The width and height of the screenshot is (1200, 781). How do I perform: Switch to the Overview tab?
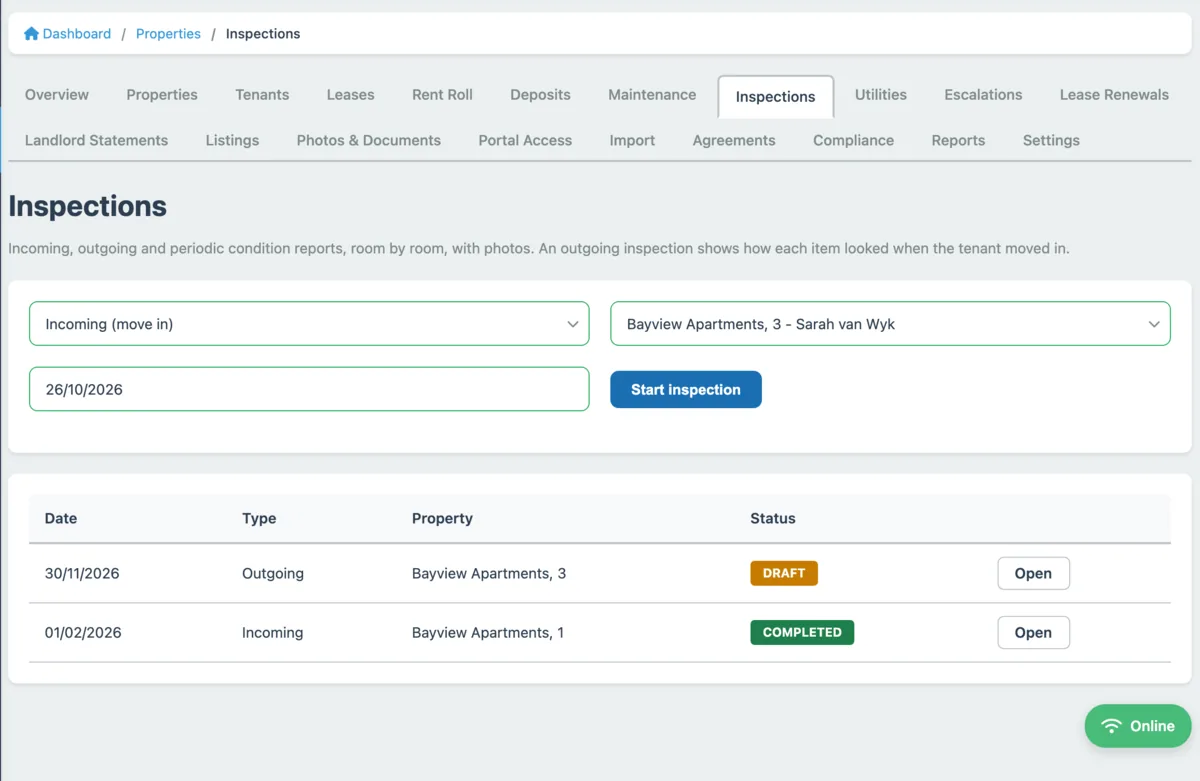[x=57, y=95]
